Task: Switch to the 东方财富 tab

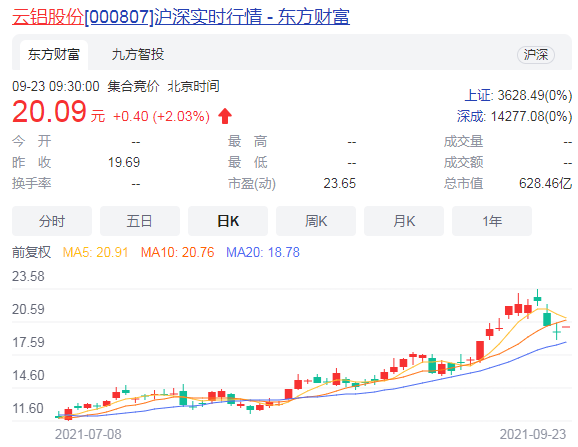Action: (54, 55)
